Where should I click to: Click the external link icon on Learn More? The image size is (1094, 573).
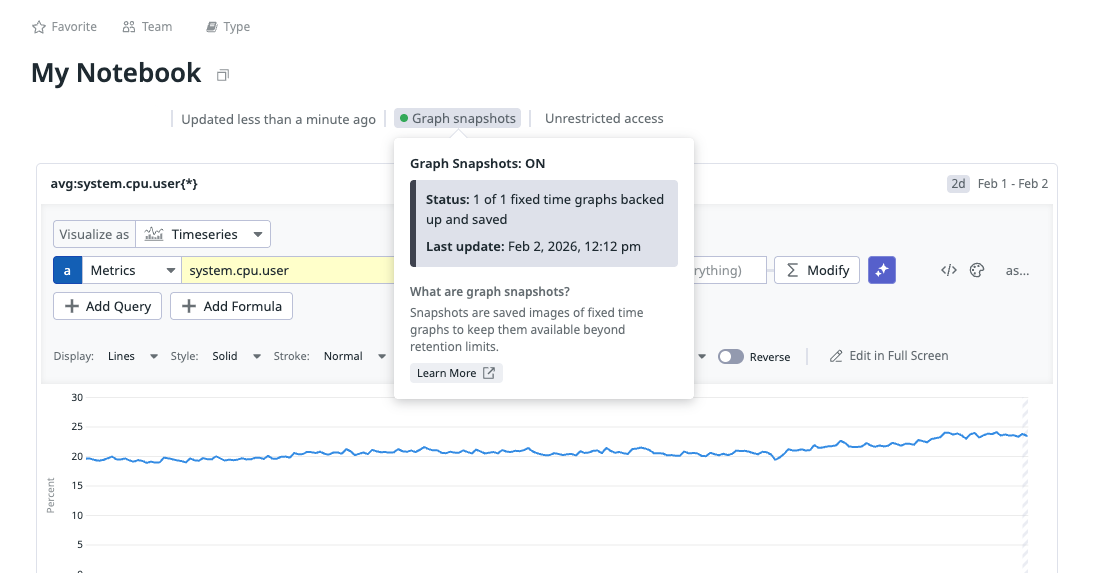coord(489,373)
